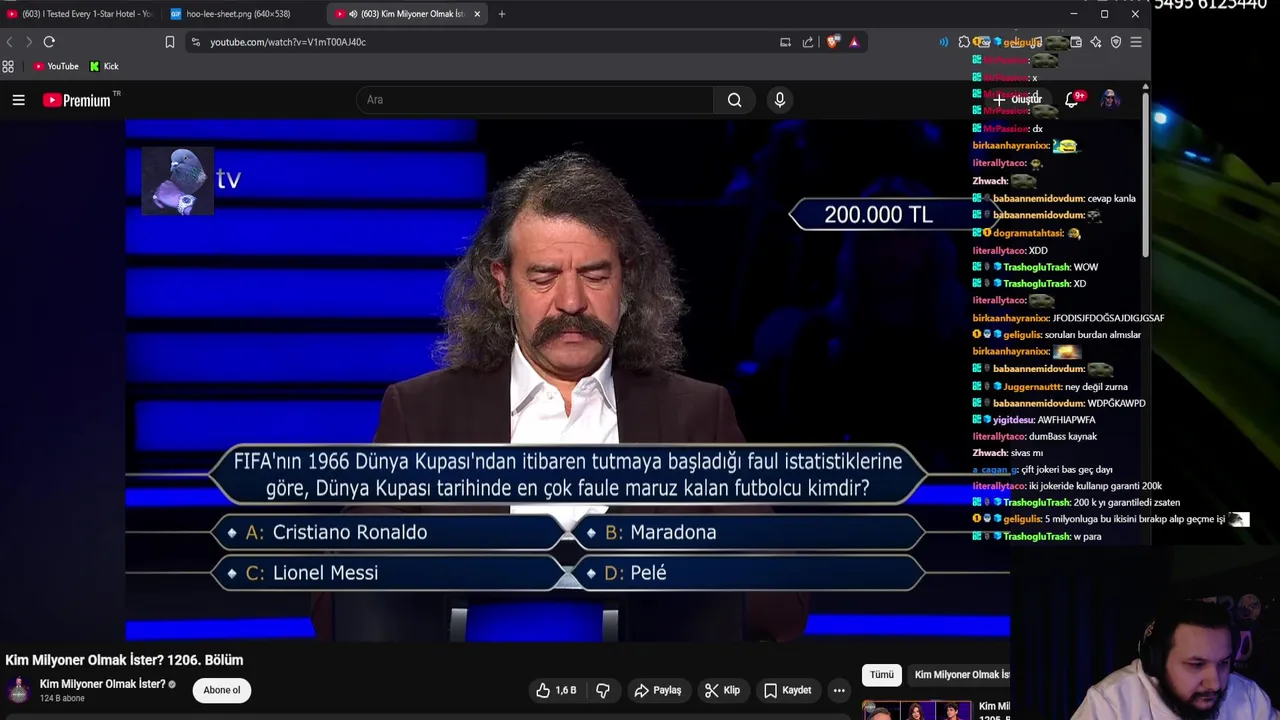Viewport: 1280px width, 720px height.
Task: Click the Oluştur create button
Action: click(x=1017, y=99)
